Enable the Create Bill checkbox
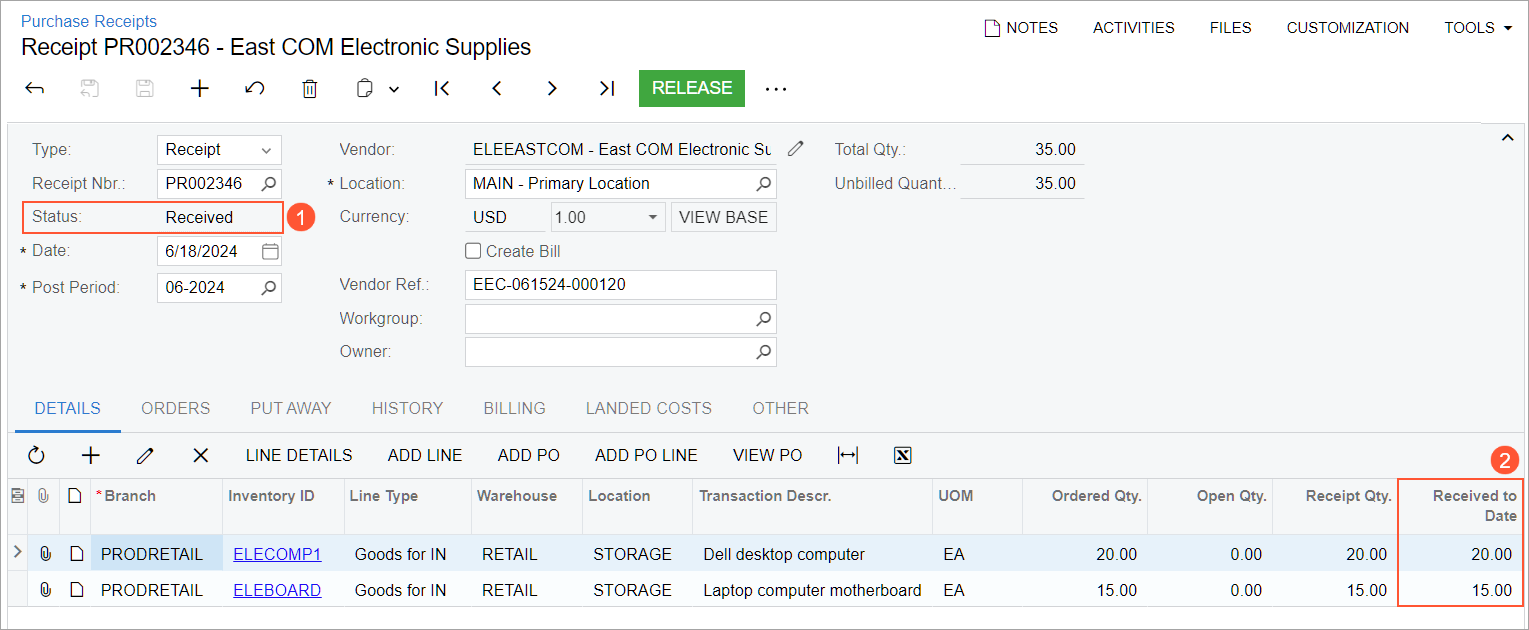This screenshot has height=630, width=1529. coord(474,251)
